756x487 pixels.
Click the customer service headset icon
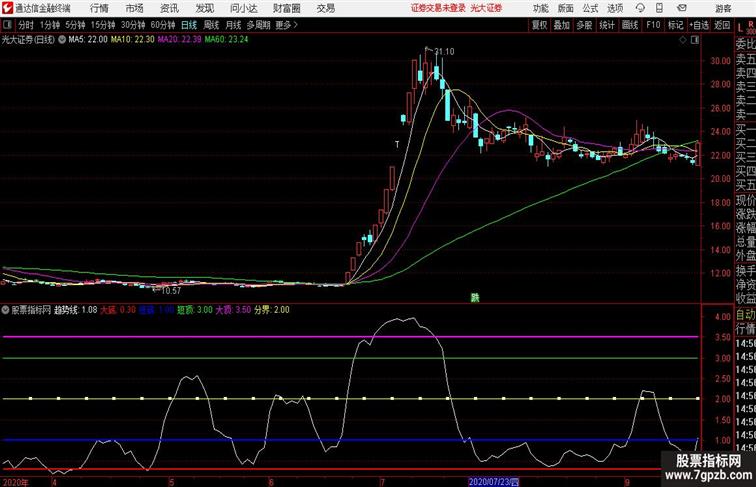[640, 8]
